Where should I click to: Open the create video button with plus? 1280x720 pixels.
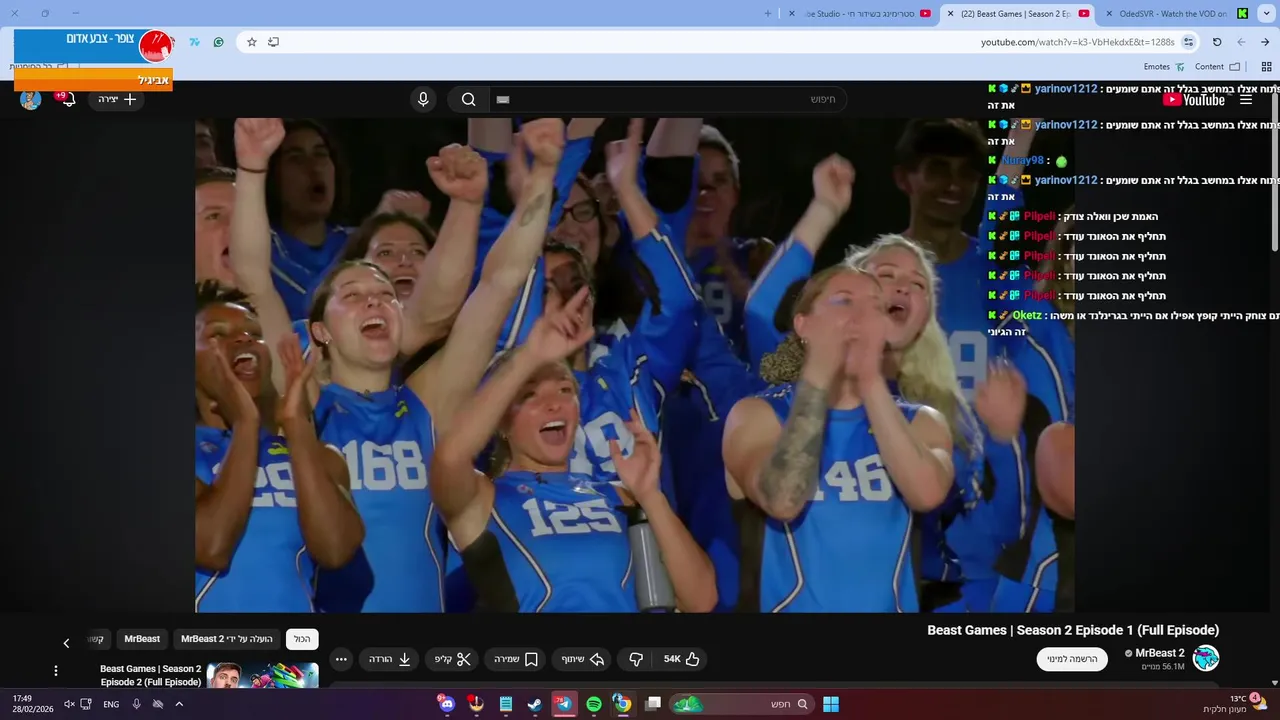pos(117,99)
